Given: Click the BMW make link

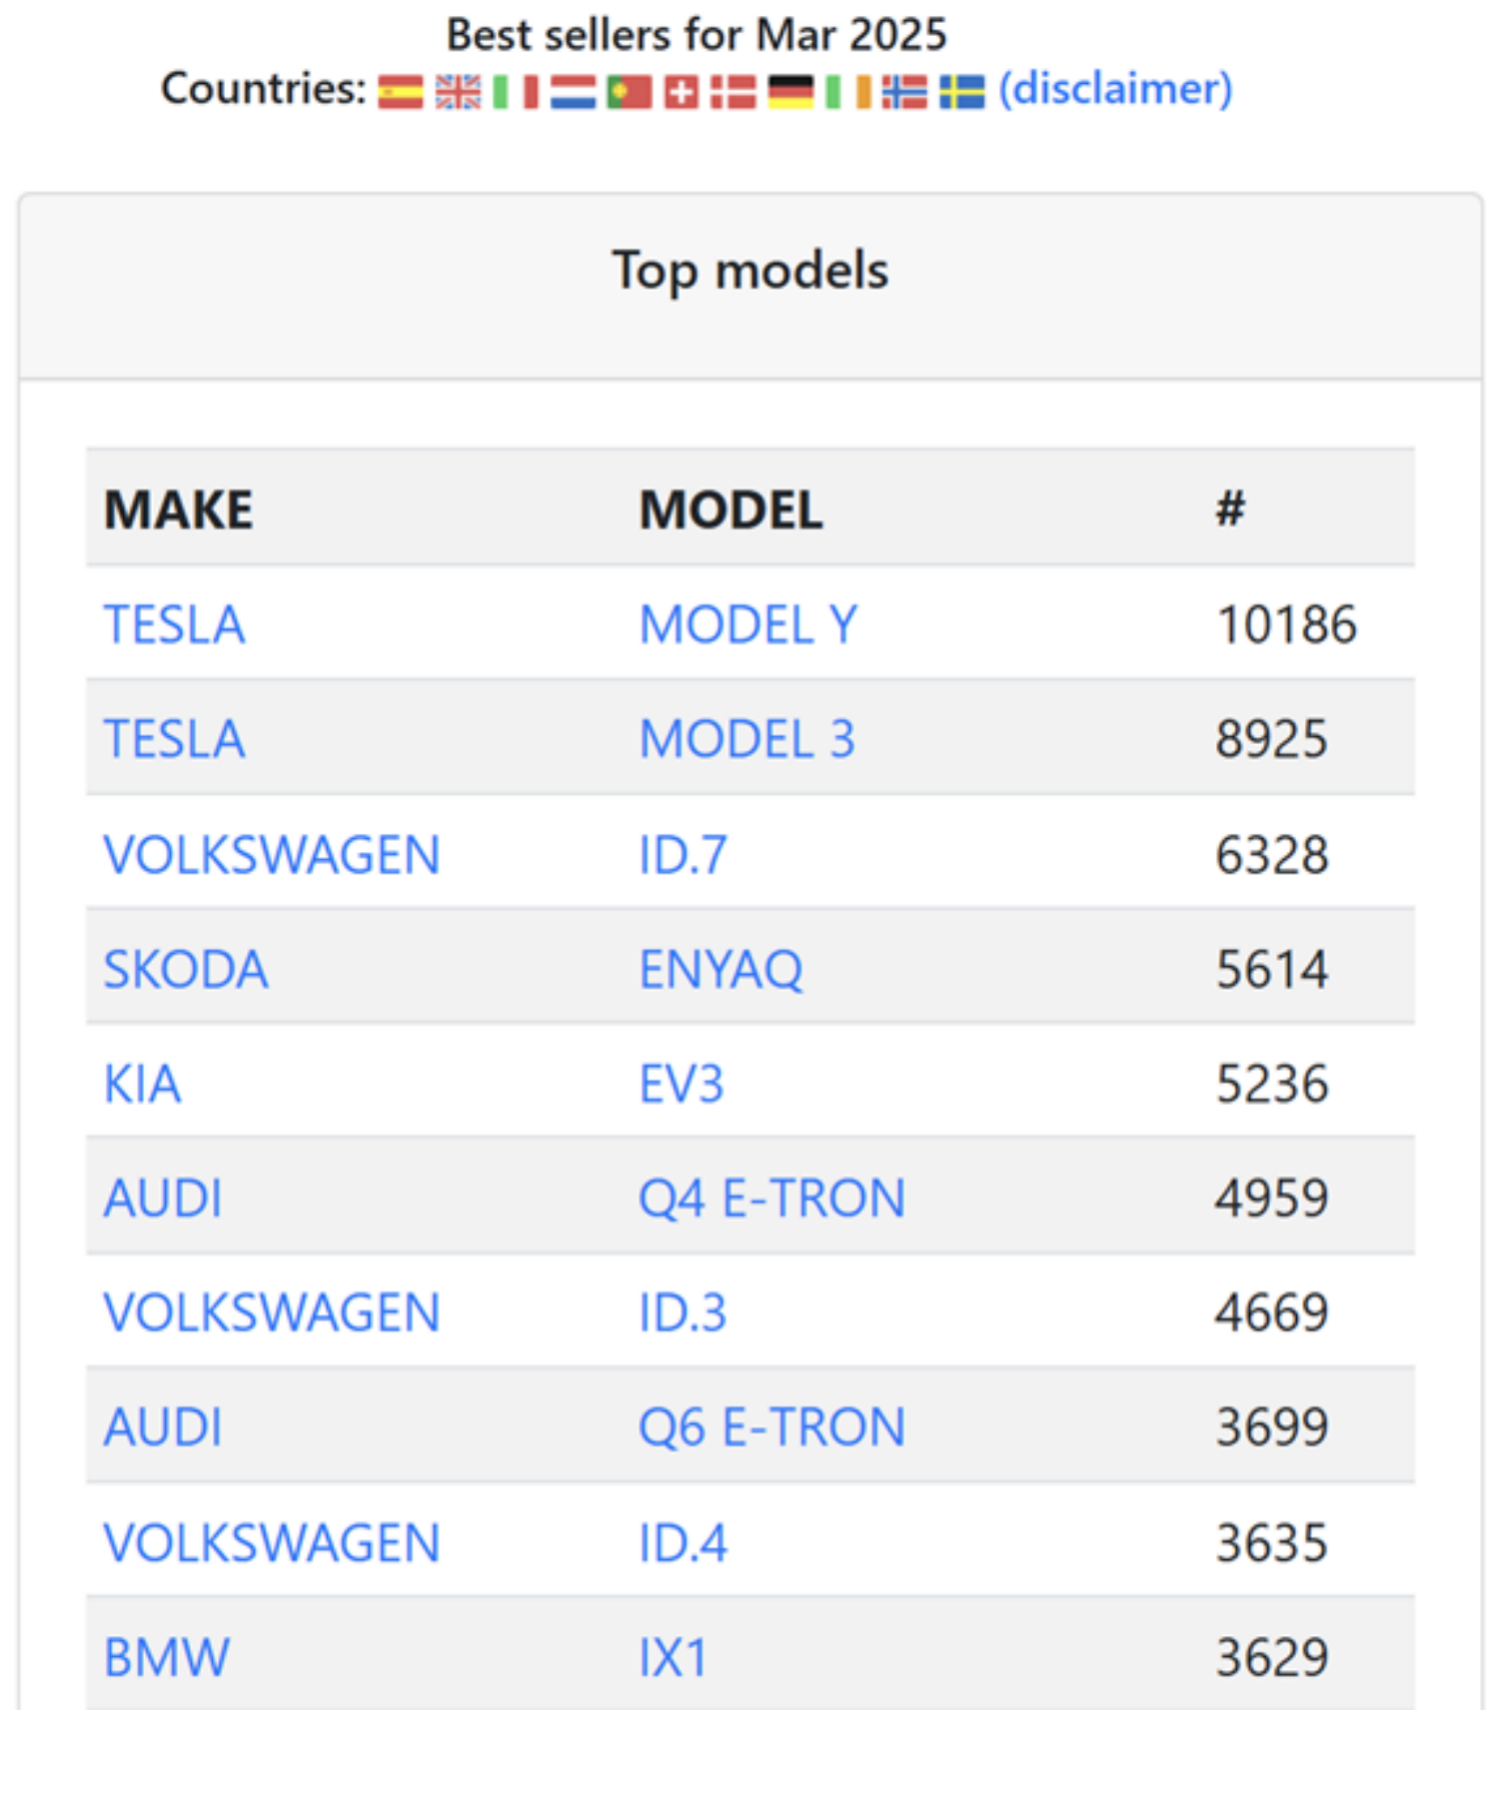Looking at the screenshot, I should coord(167,1658).
